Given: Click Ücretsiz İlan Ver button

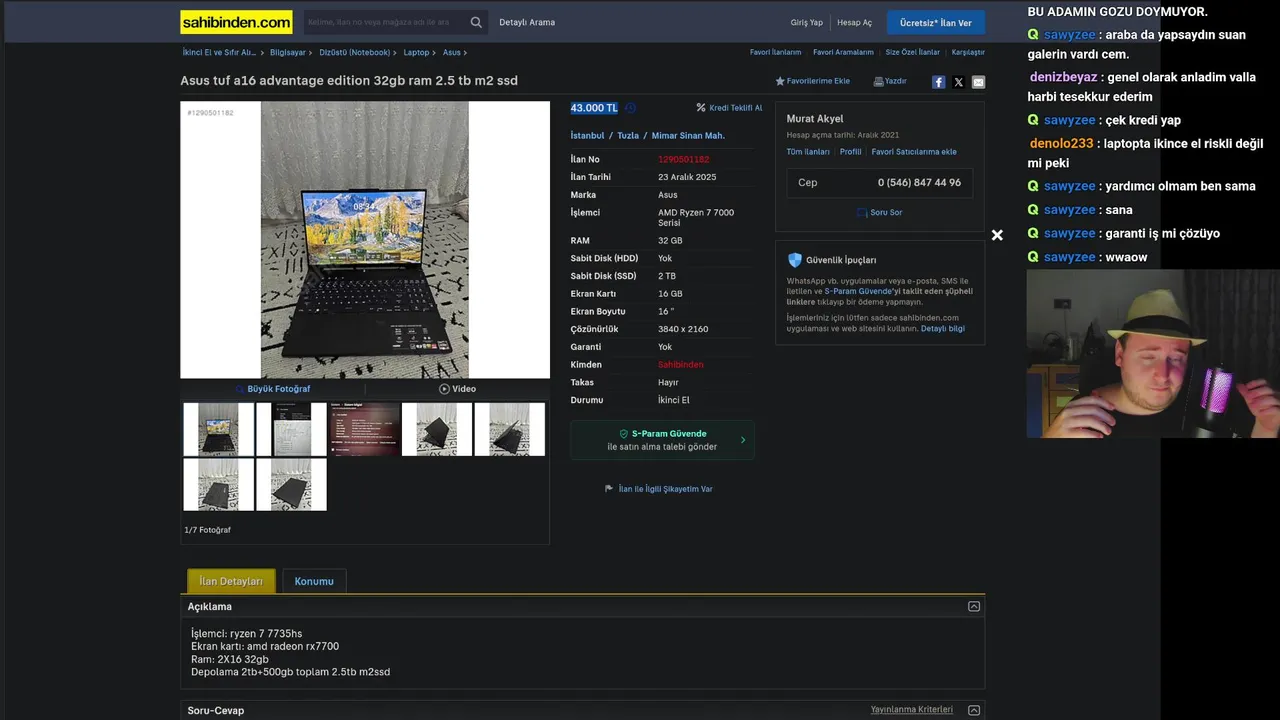Looking at the screenshot, I should [x=935, y=22].
